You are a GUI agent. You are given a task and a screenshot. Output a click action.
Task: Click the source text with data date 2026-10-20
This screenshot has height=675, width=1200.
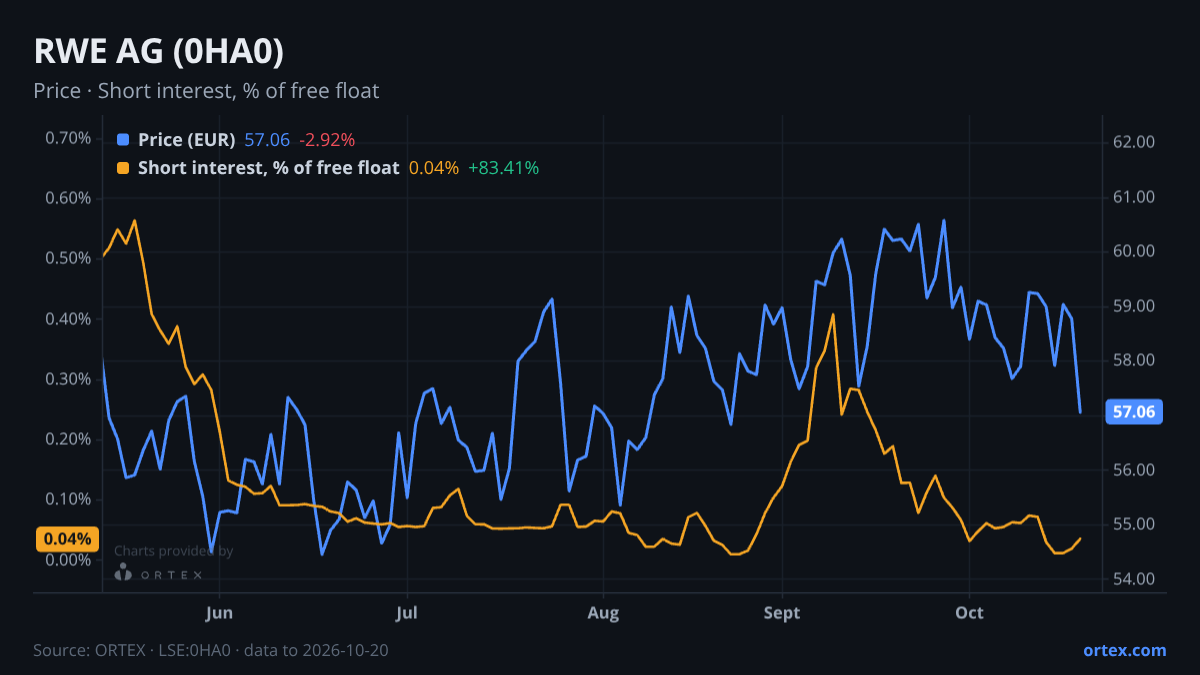point(211,650)
